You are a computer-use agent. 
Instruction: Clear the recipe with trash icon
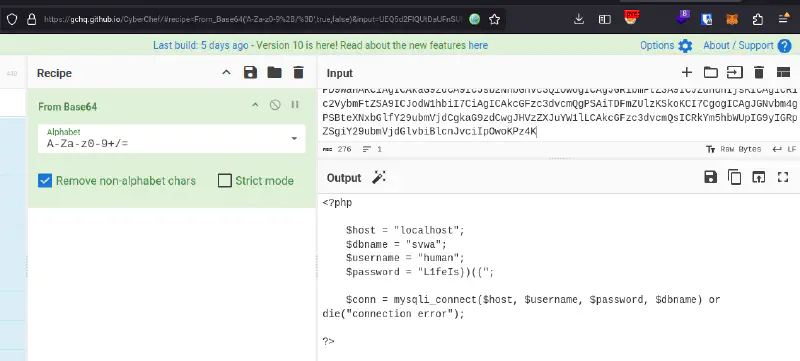(x=298, y=73)
